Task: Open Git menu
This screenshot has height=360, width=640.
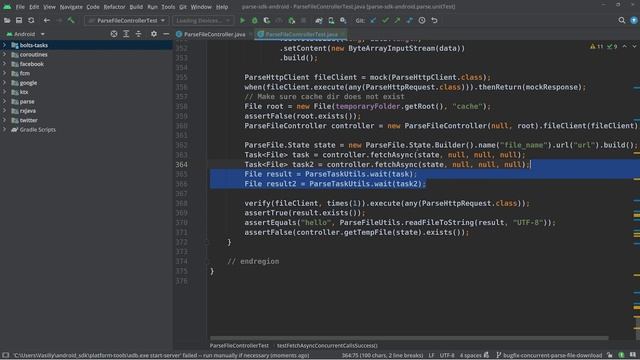Action: point(183,7)
